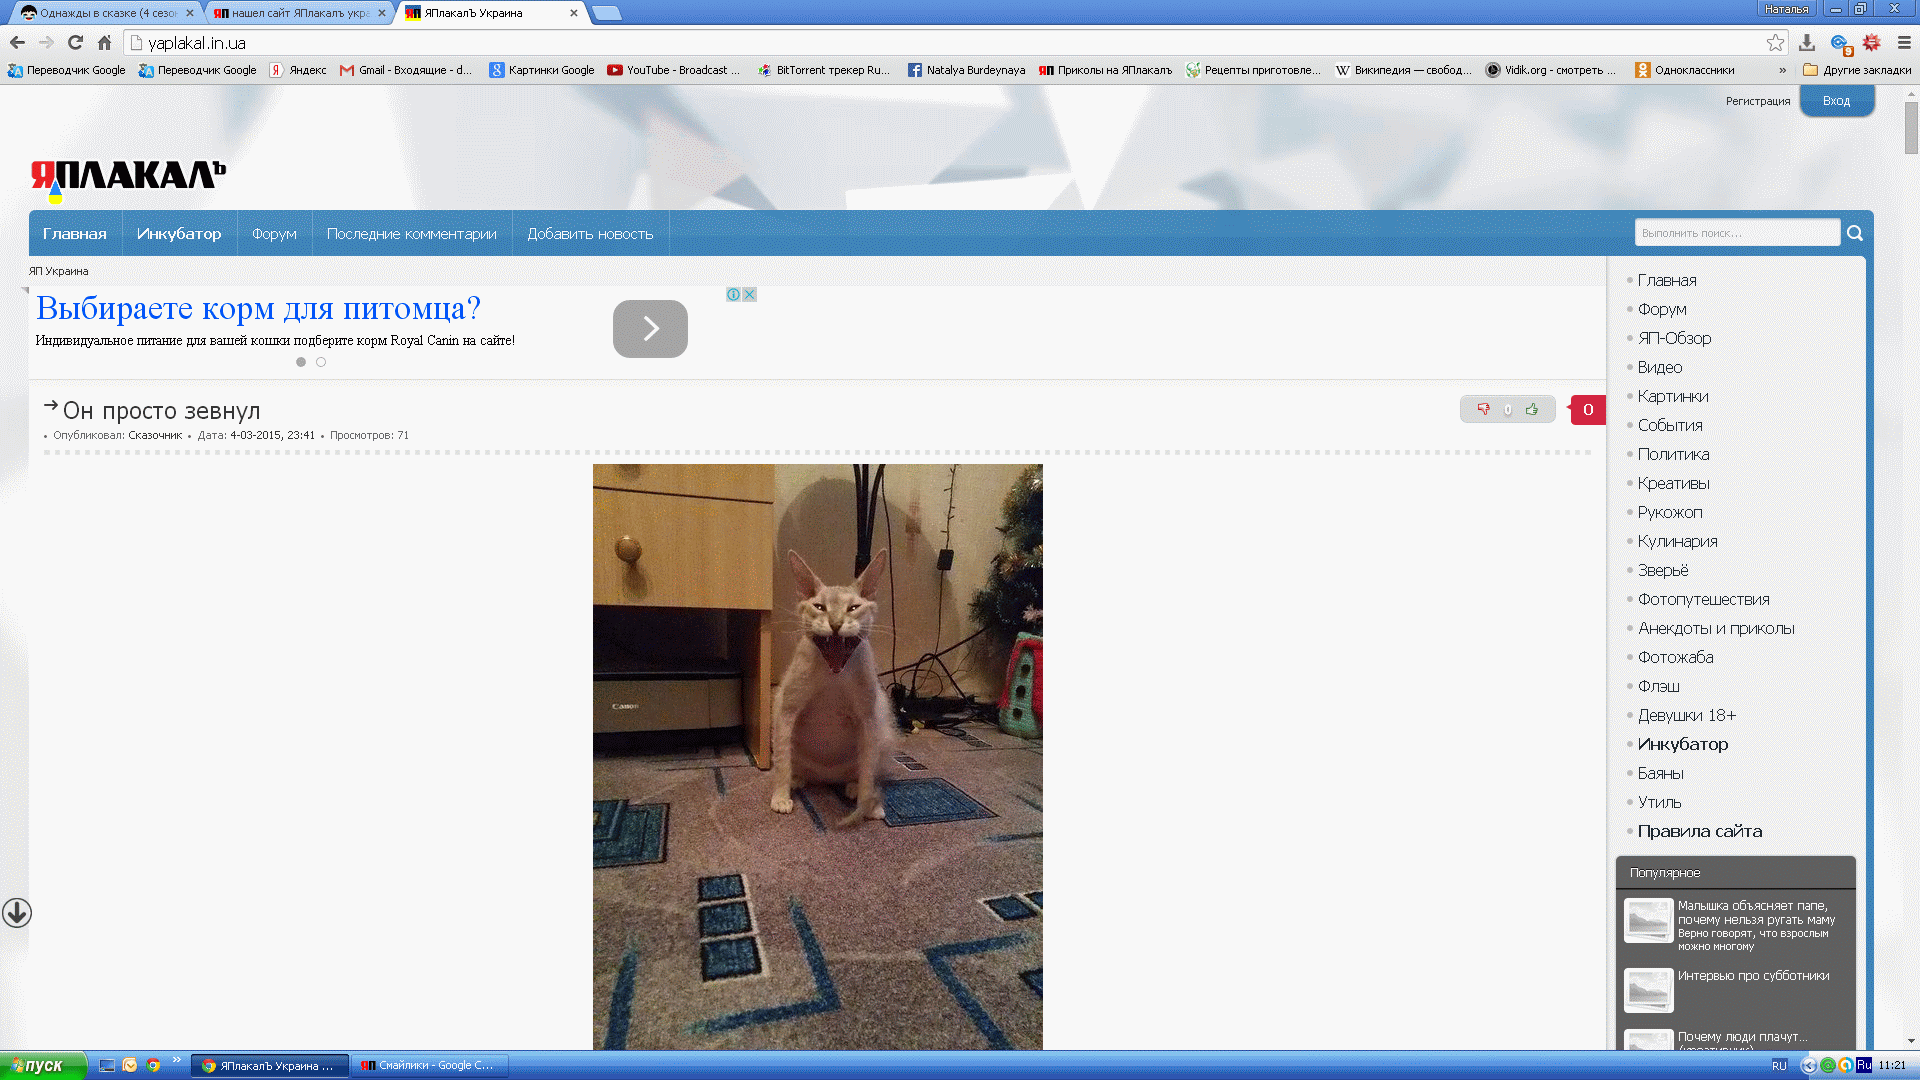
Task: Select the first ad carousel dot
Action: (301, 362)
